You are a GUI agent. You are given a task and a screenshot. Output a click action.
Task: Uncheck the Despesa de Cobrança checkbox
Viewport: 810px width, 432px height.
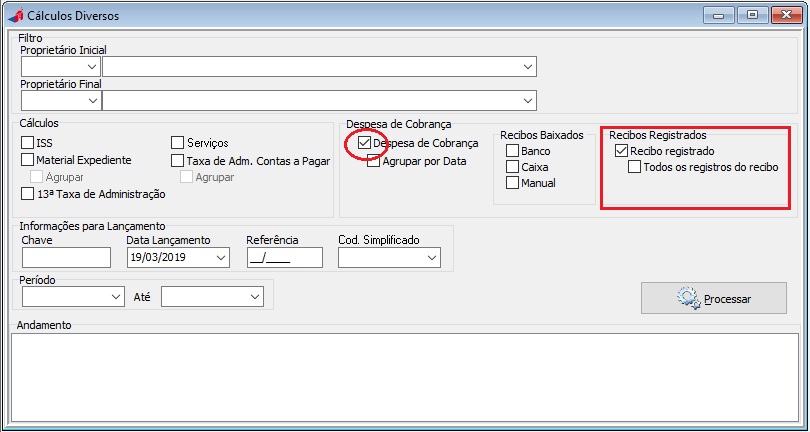(364, 143)
